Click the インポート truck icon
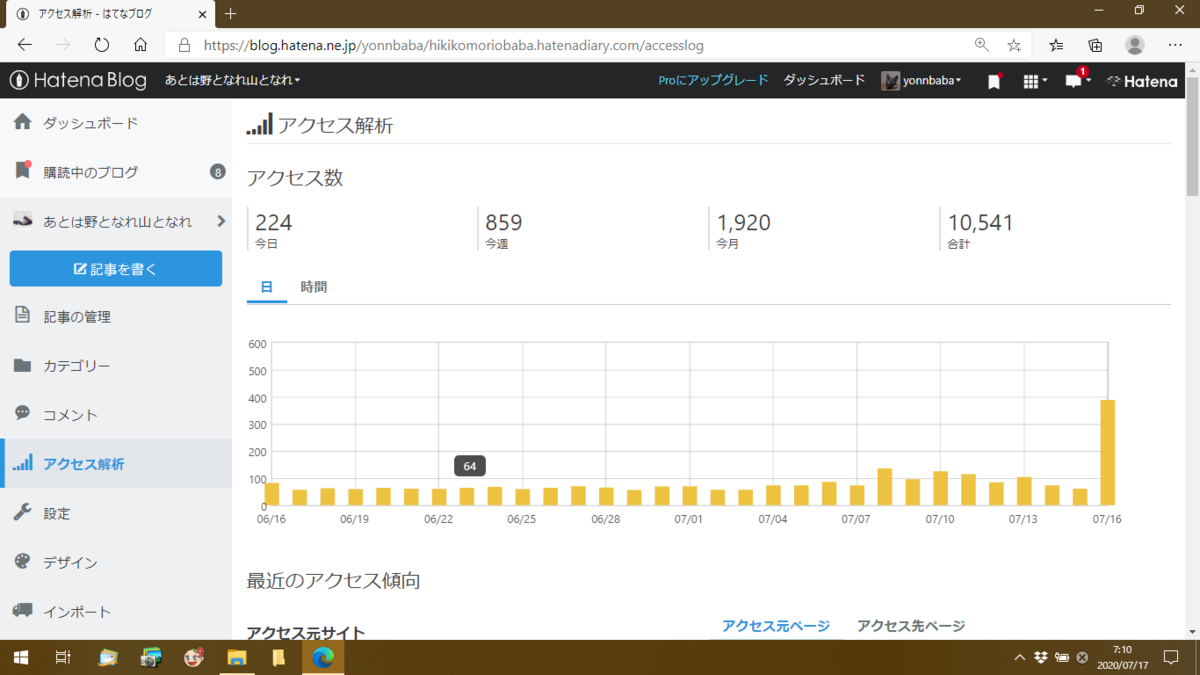 (x=23, y=610)
